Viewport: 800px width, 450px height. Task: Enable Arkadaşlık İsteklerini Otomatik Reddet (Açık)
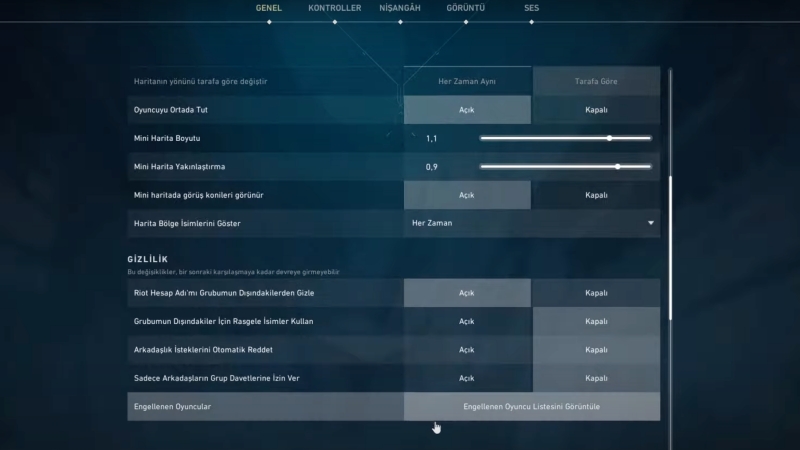coord(467,350)
